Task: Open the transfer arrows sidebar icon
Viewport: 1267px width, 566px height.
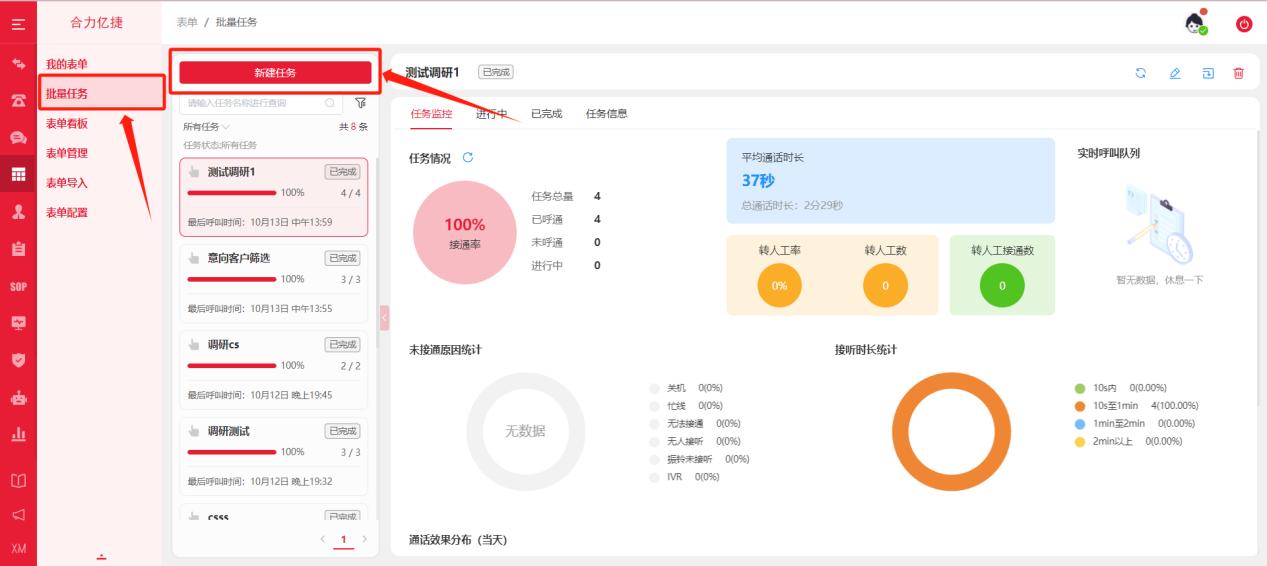Action: (18, 63)
